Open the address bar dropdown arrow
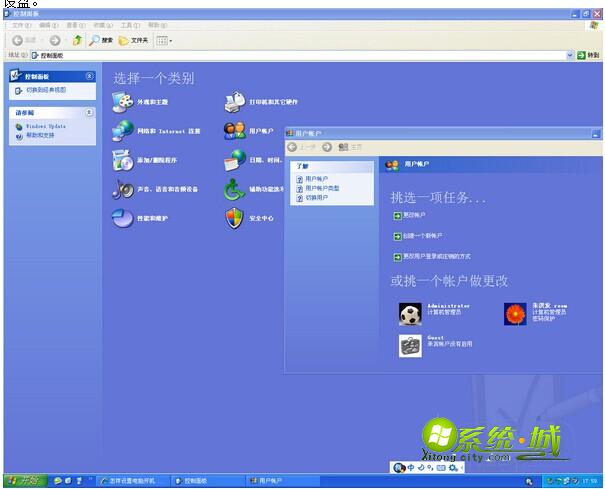The image size is (605, 489). 570,55
